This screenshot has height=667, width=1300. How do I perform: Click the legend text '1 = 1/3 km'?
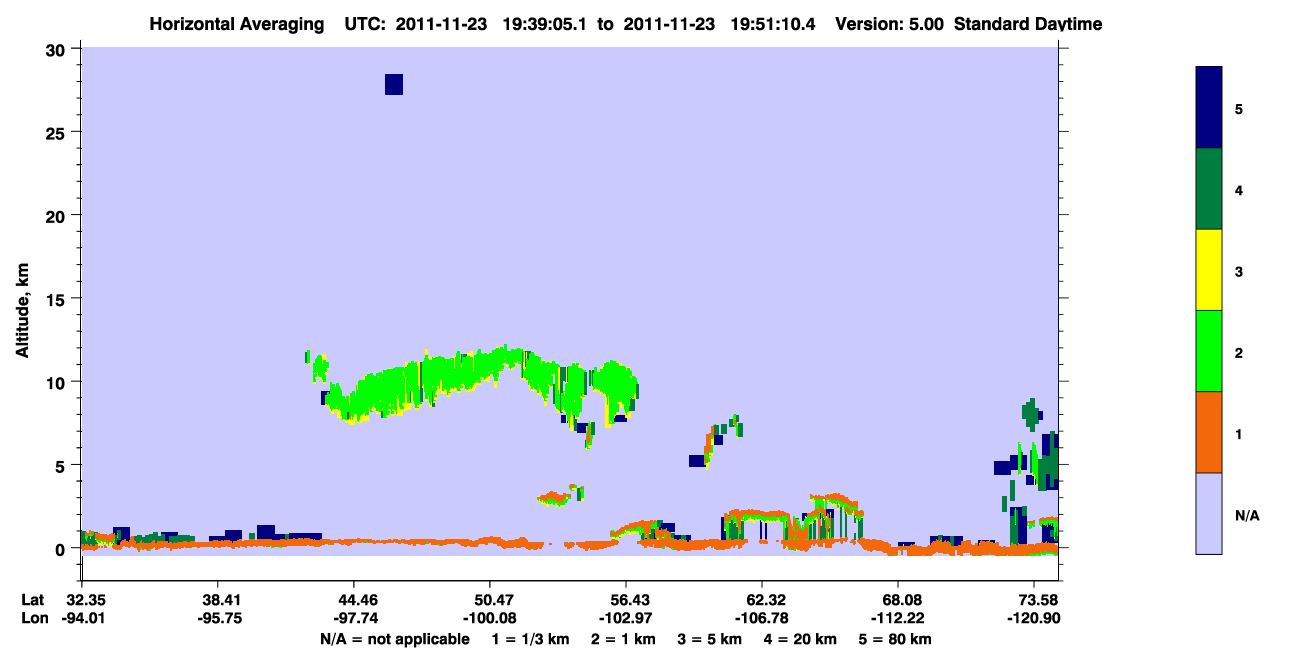(x=530, y=639)
